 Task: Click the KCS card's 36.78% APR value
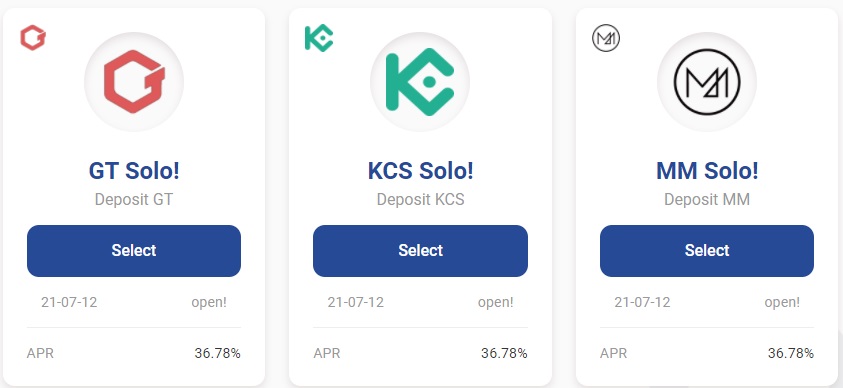pos(504,353)
